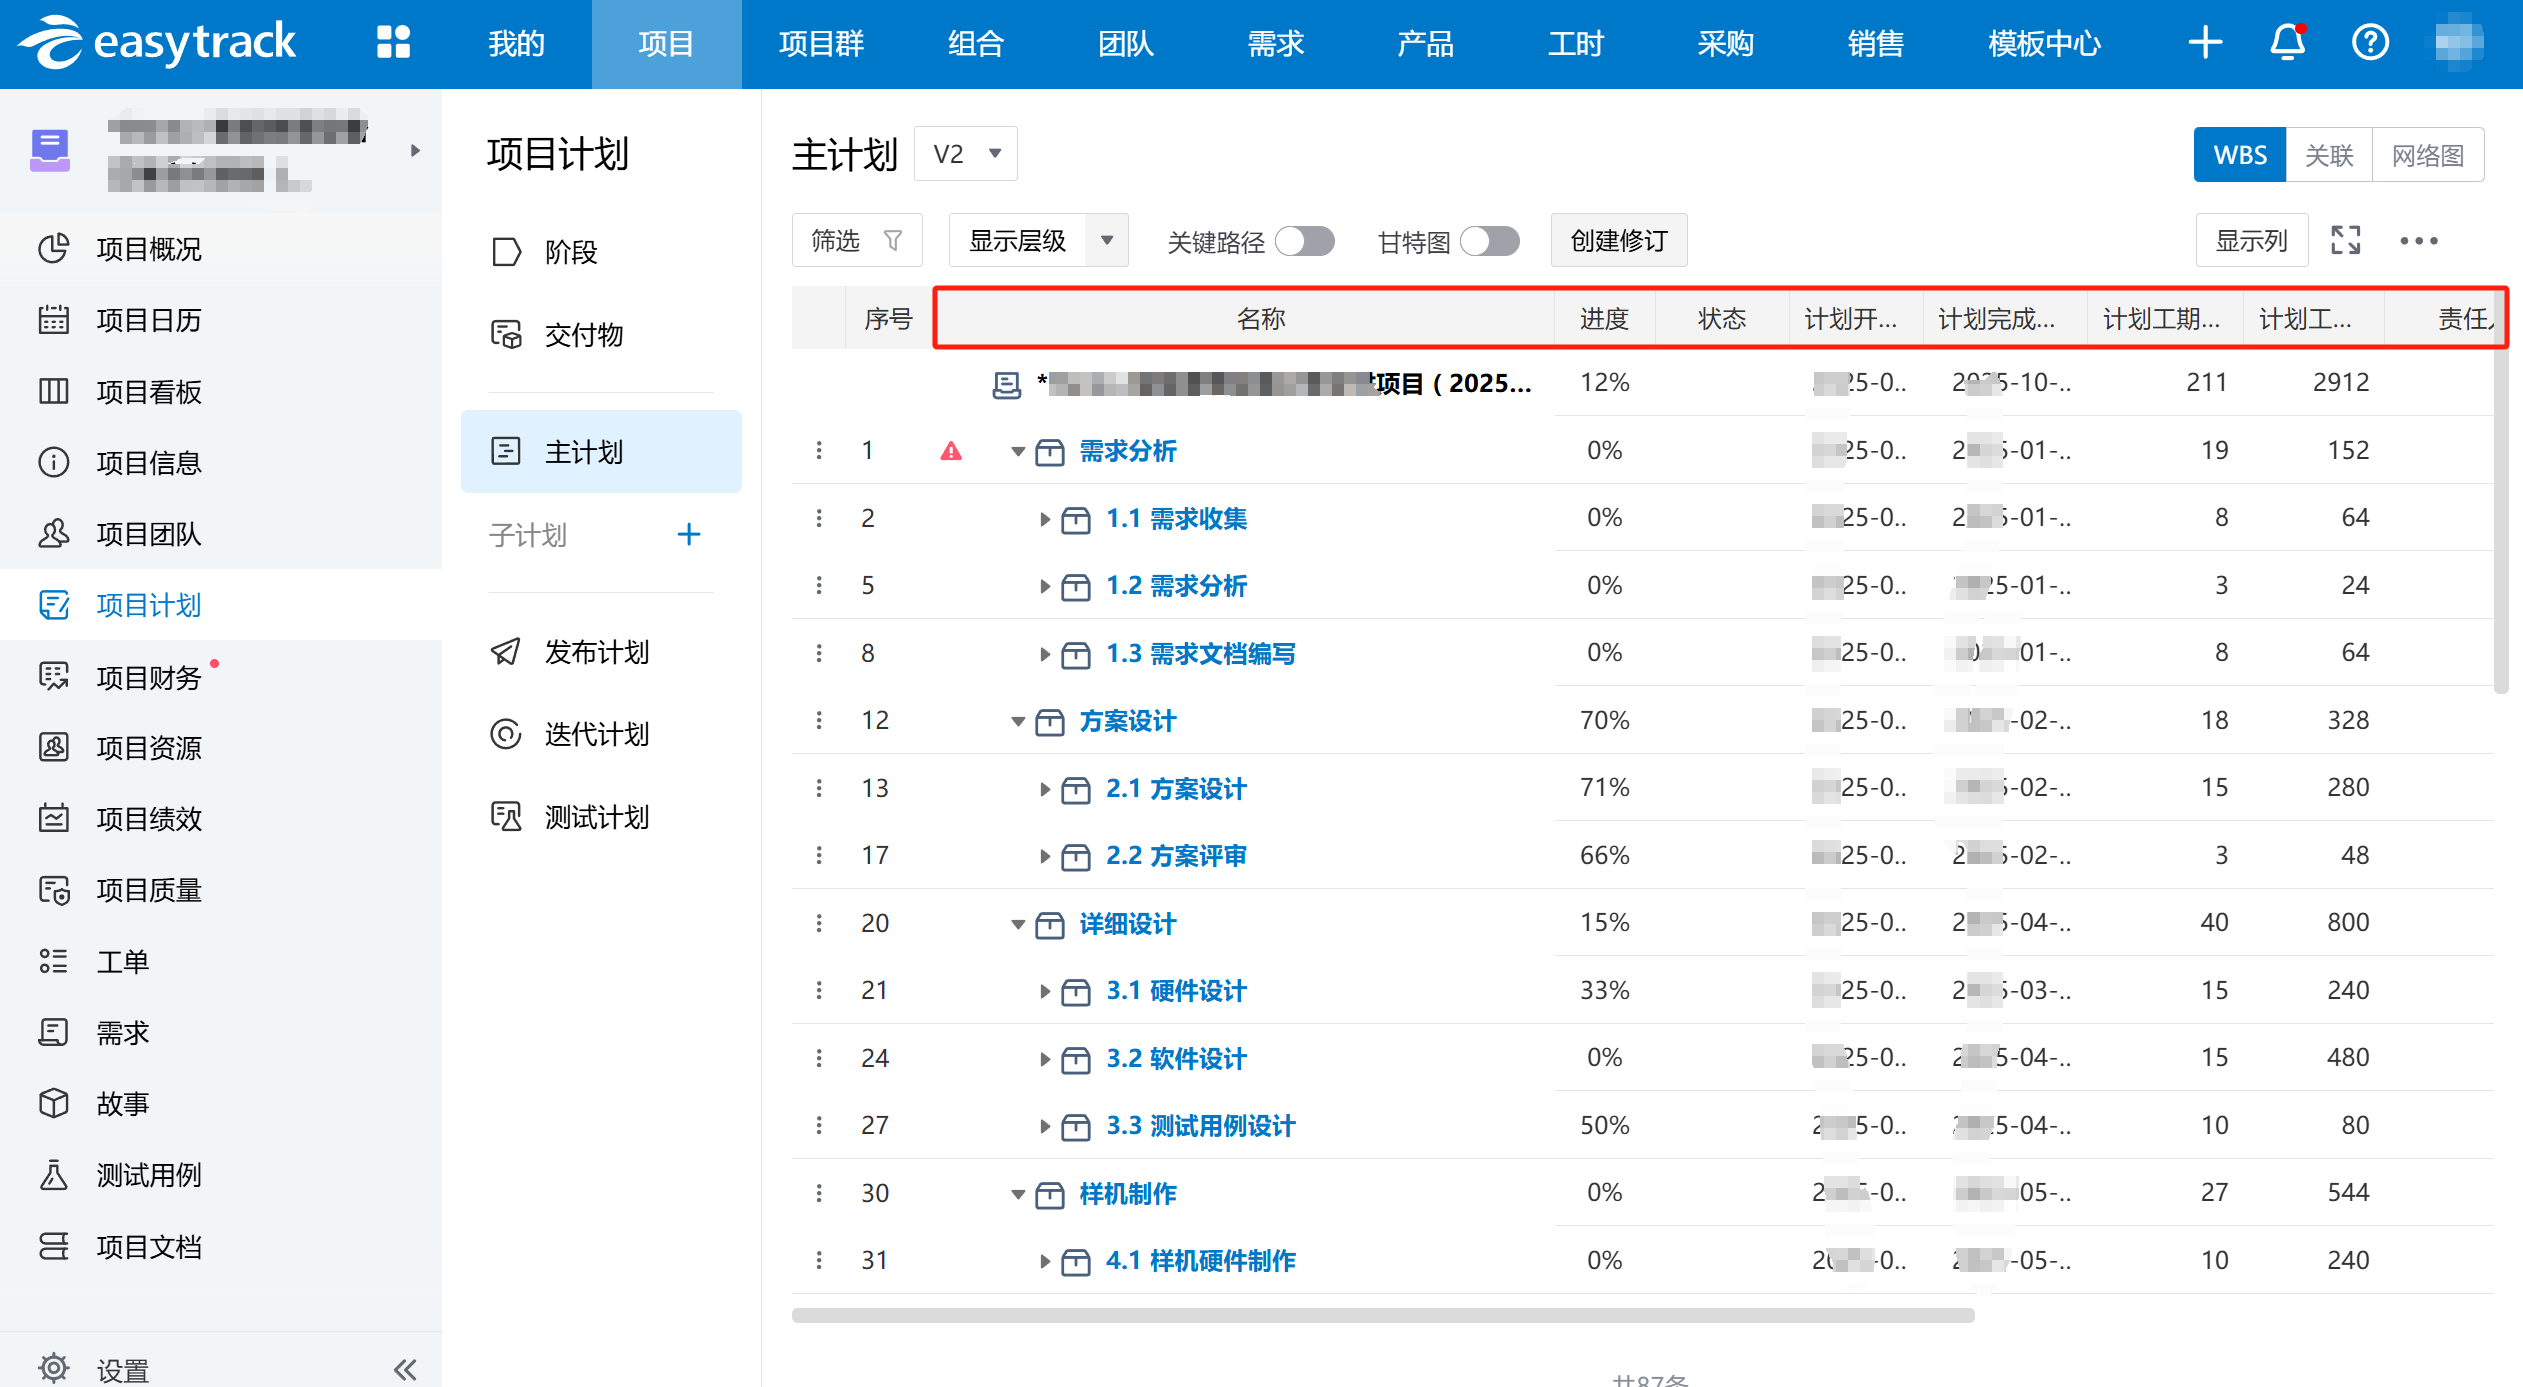The width and height of the screenshot is (2523, 1387).
Task: Turn on the 甘特图 toggle
Action: pyautogui.click(x=1489, y=241)
